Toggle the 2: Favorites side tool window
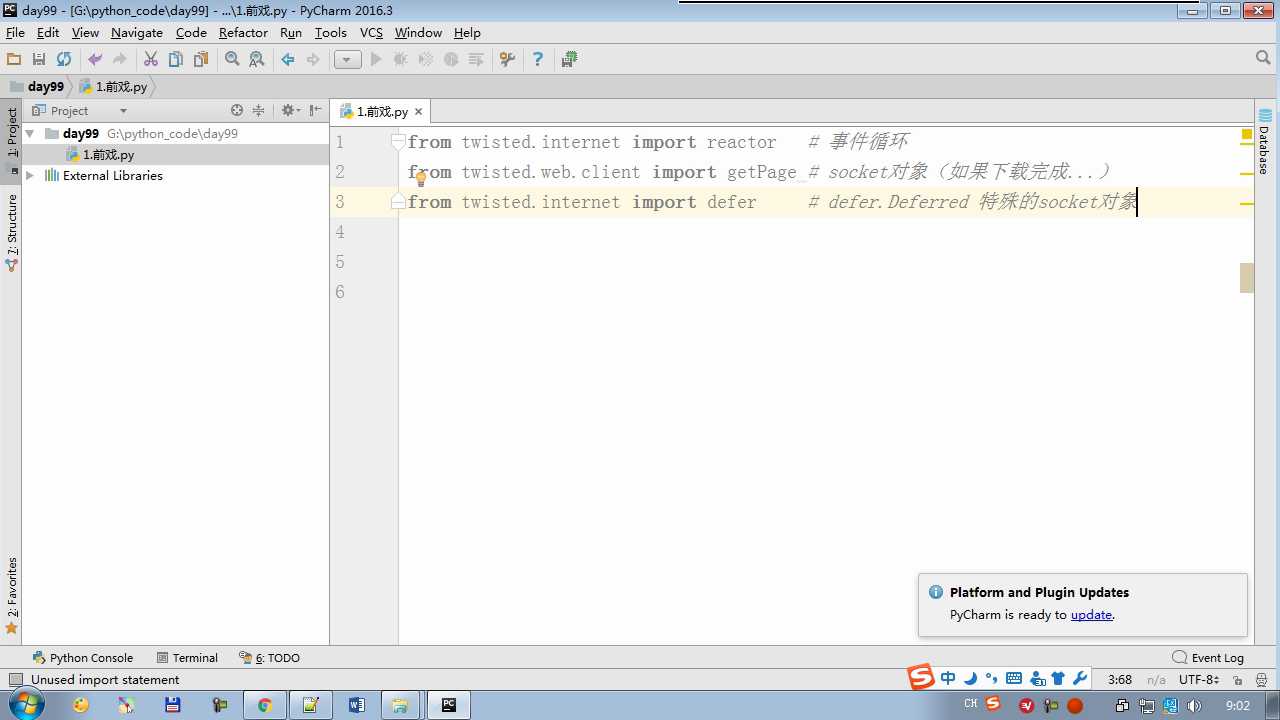The width and height of the screenshot is (1280, 720). pyautogui.click(x=11, y=596)
